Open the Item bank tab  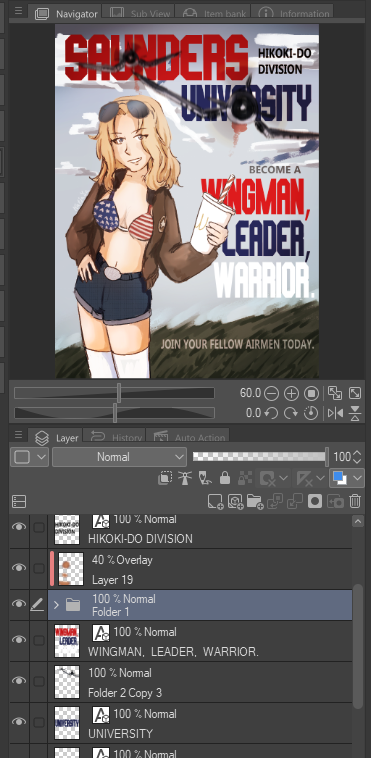pyautogui.click(x=213, y=14)
